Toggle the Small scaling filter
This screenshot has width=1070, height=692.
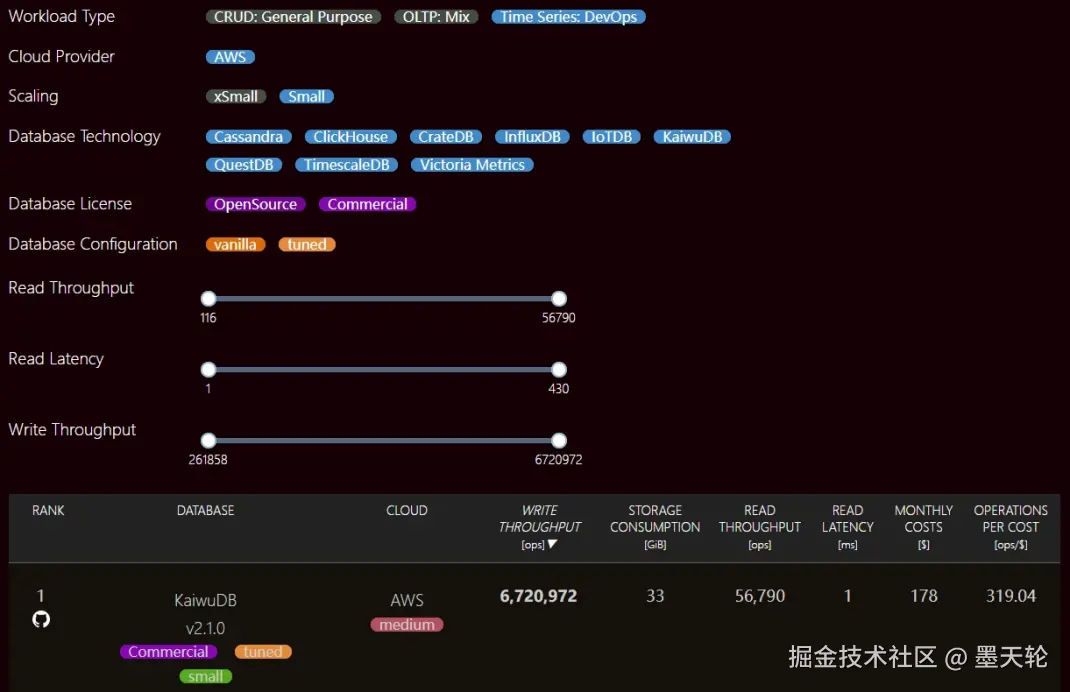click(x=306, y=96)
